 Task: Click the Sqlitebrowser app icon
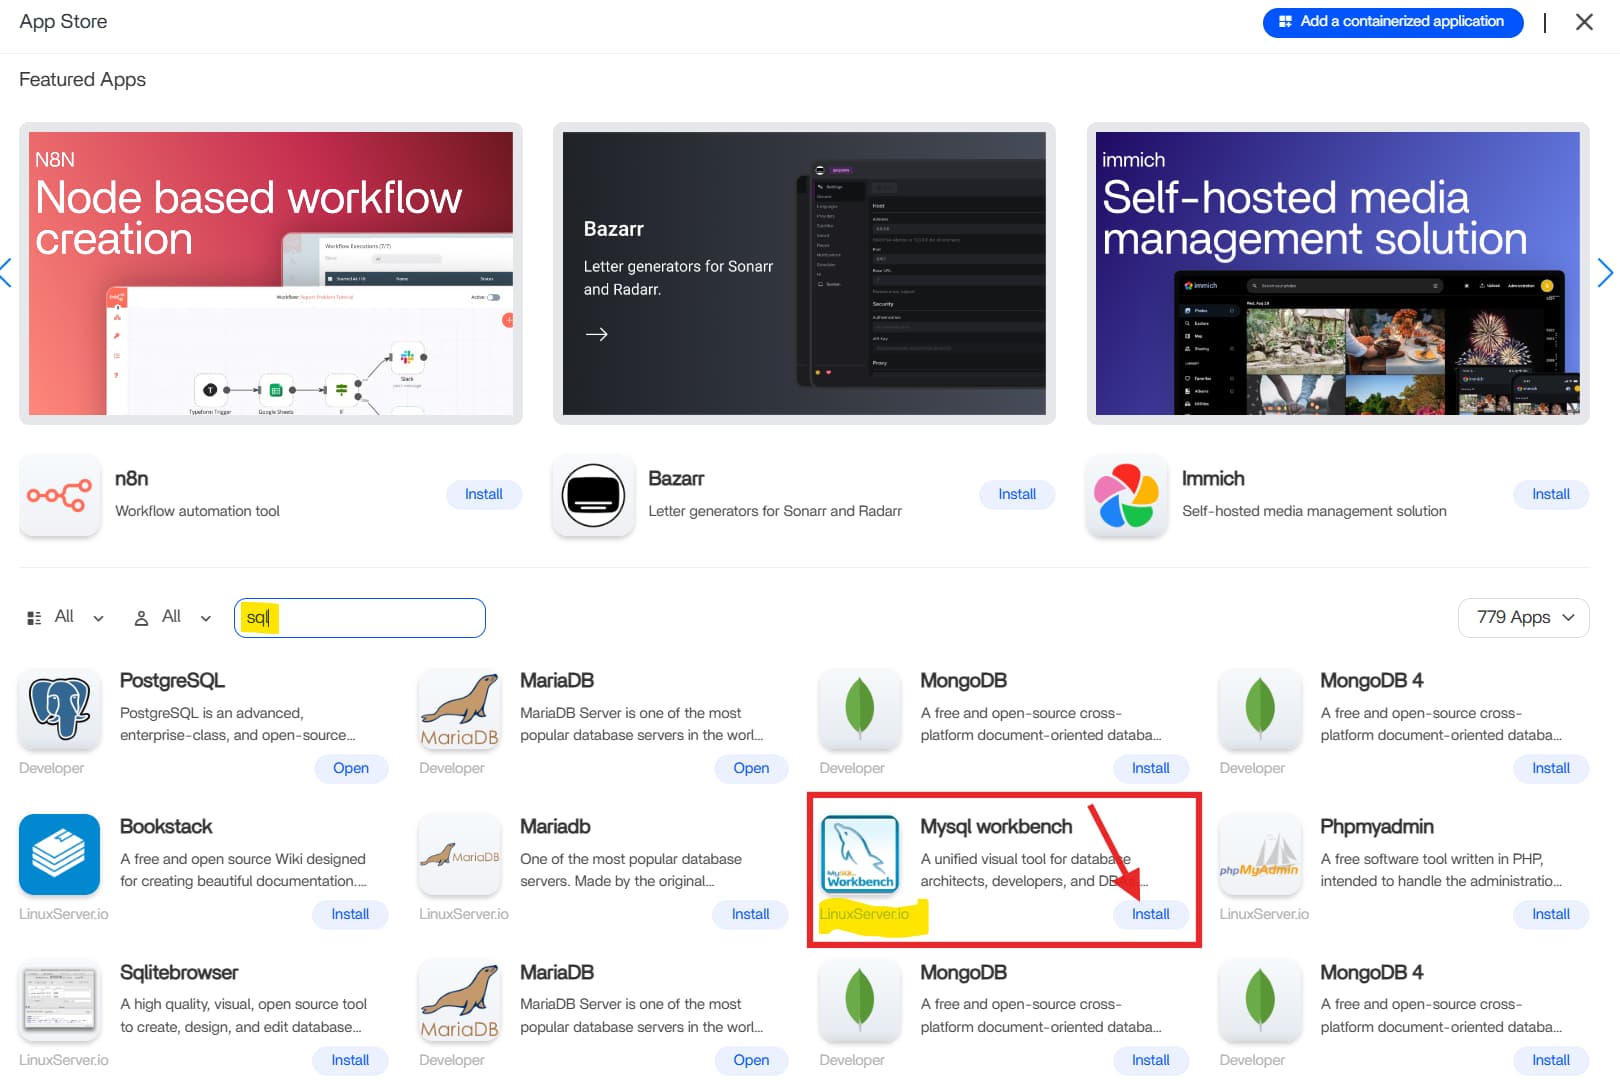coord(59,1000)
